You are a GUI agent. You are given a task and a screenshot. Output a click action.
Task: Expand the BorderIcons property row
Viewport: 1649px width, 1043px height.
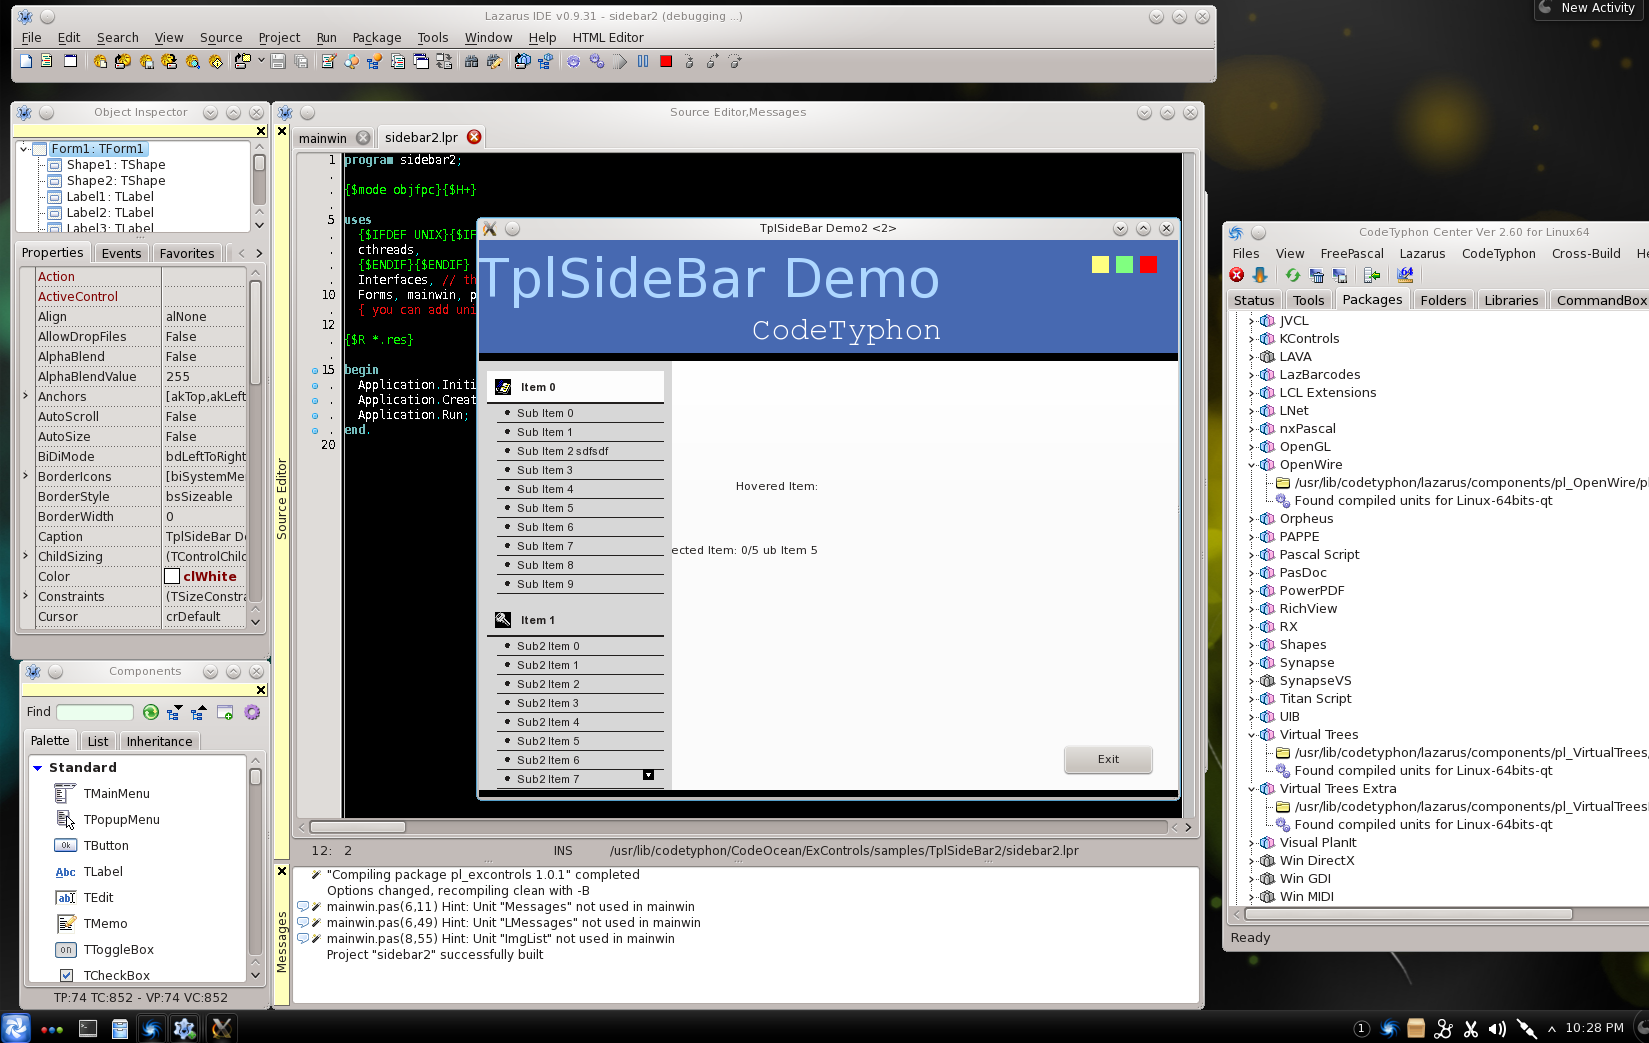(25, 476)
